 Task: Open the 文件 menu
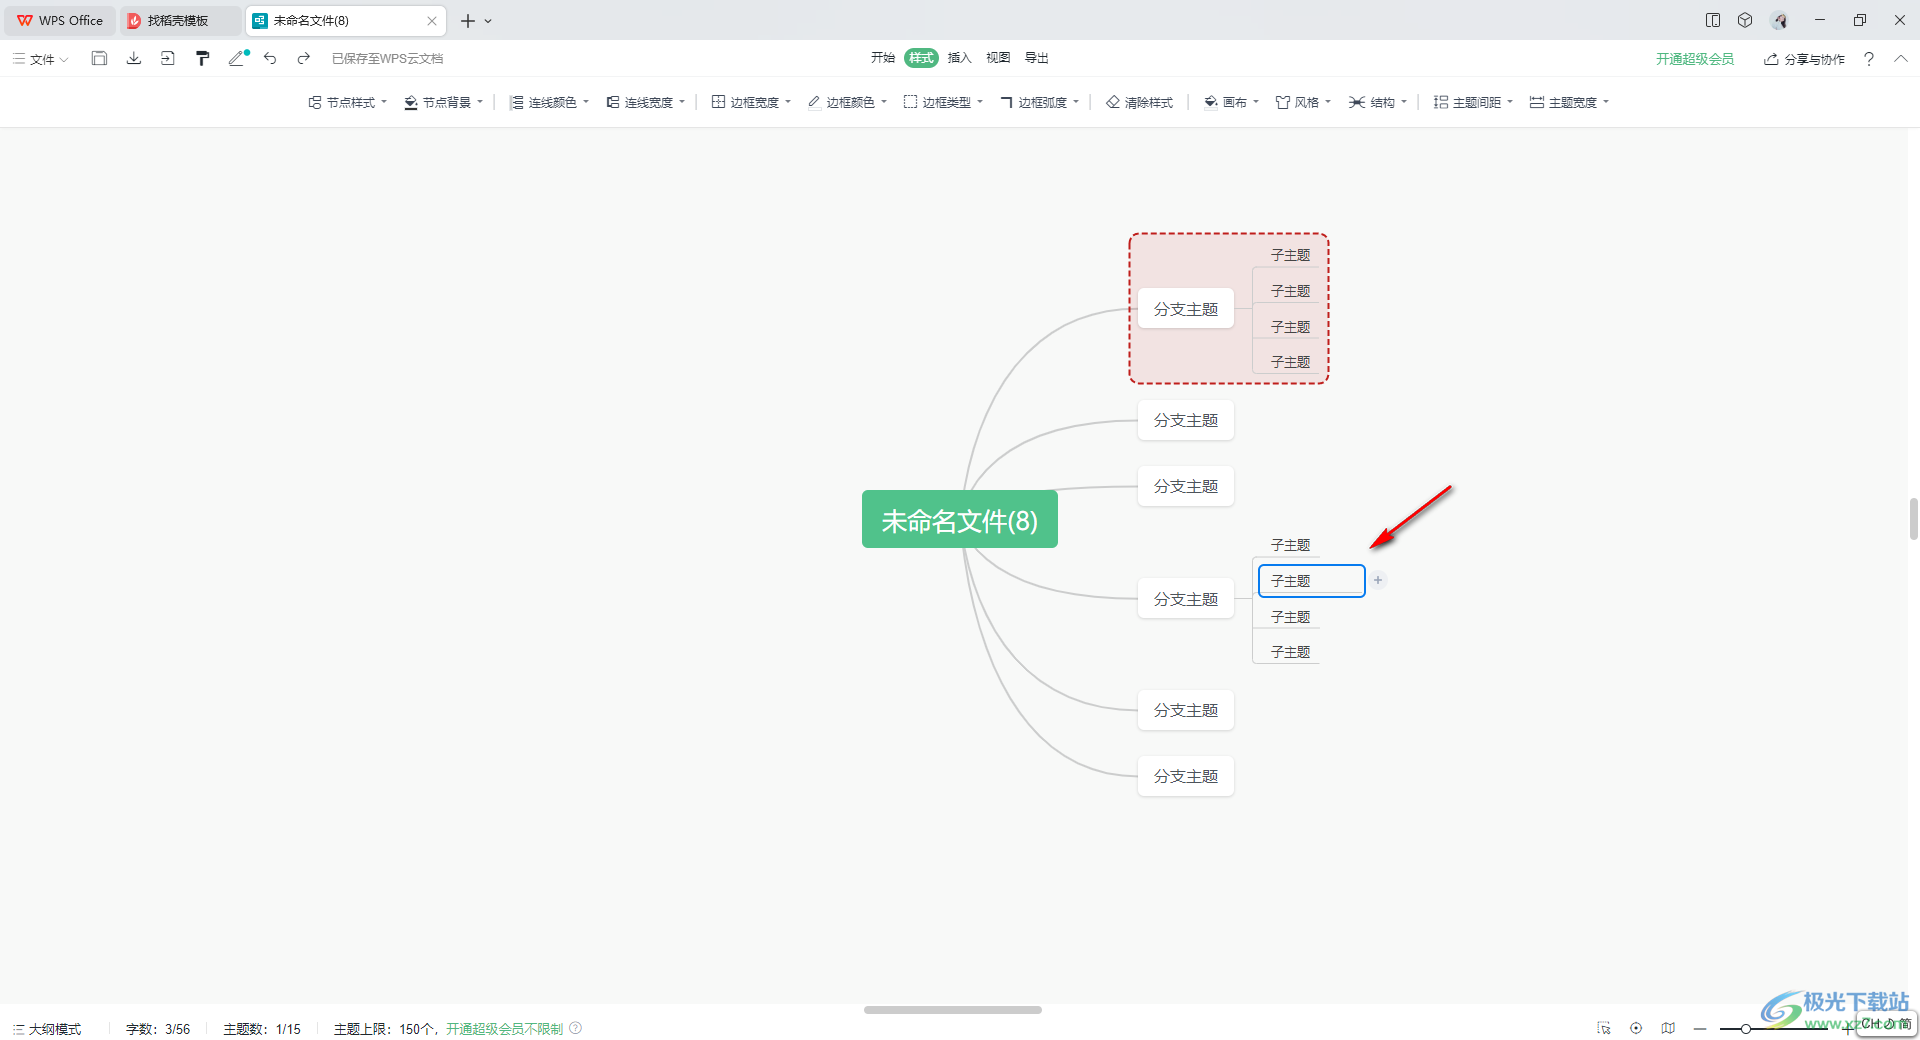pyautogui.click(x=41, y=59)
